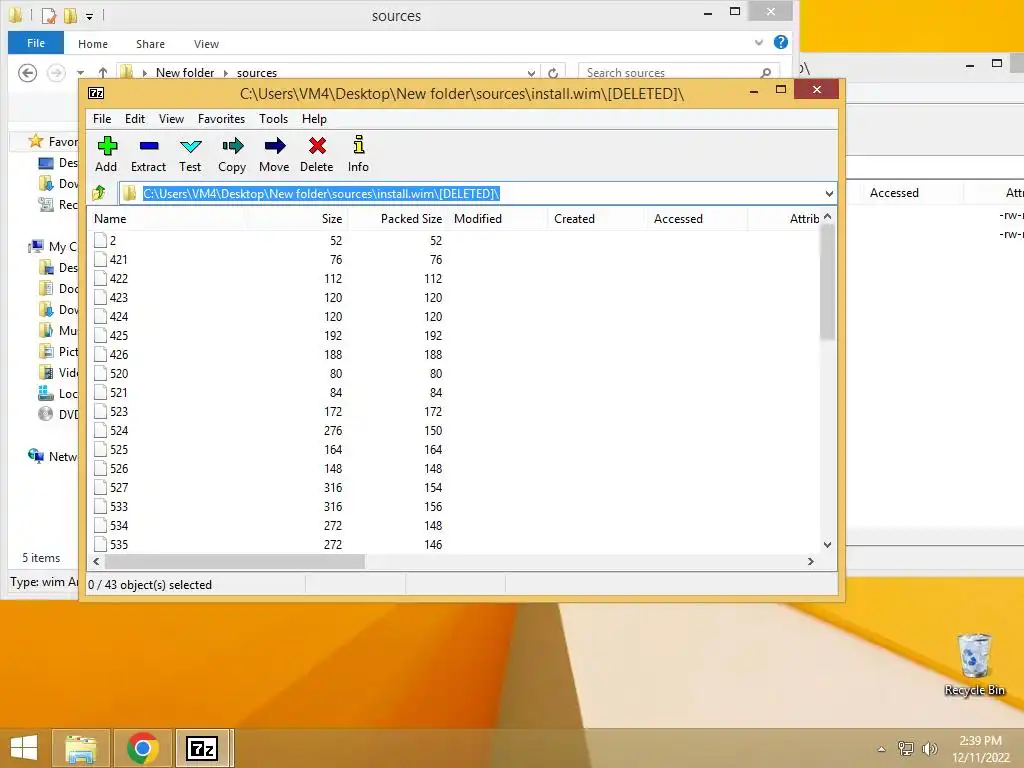Click the scroll right arrow of file list

click(x=810, y=561)
